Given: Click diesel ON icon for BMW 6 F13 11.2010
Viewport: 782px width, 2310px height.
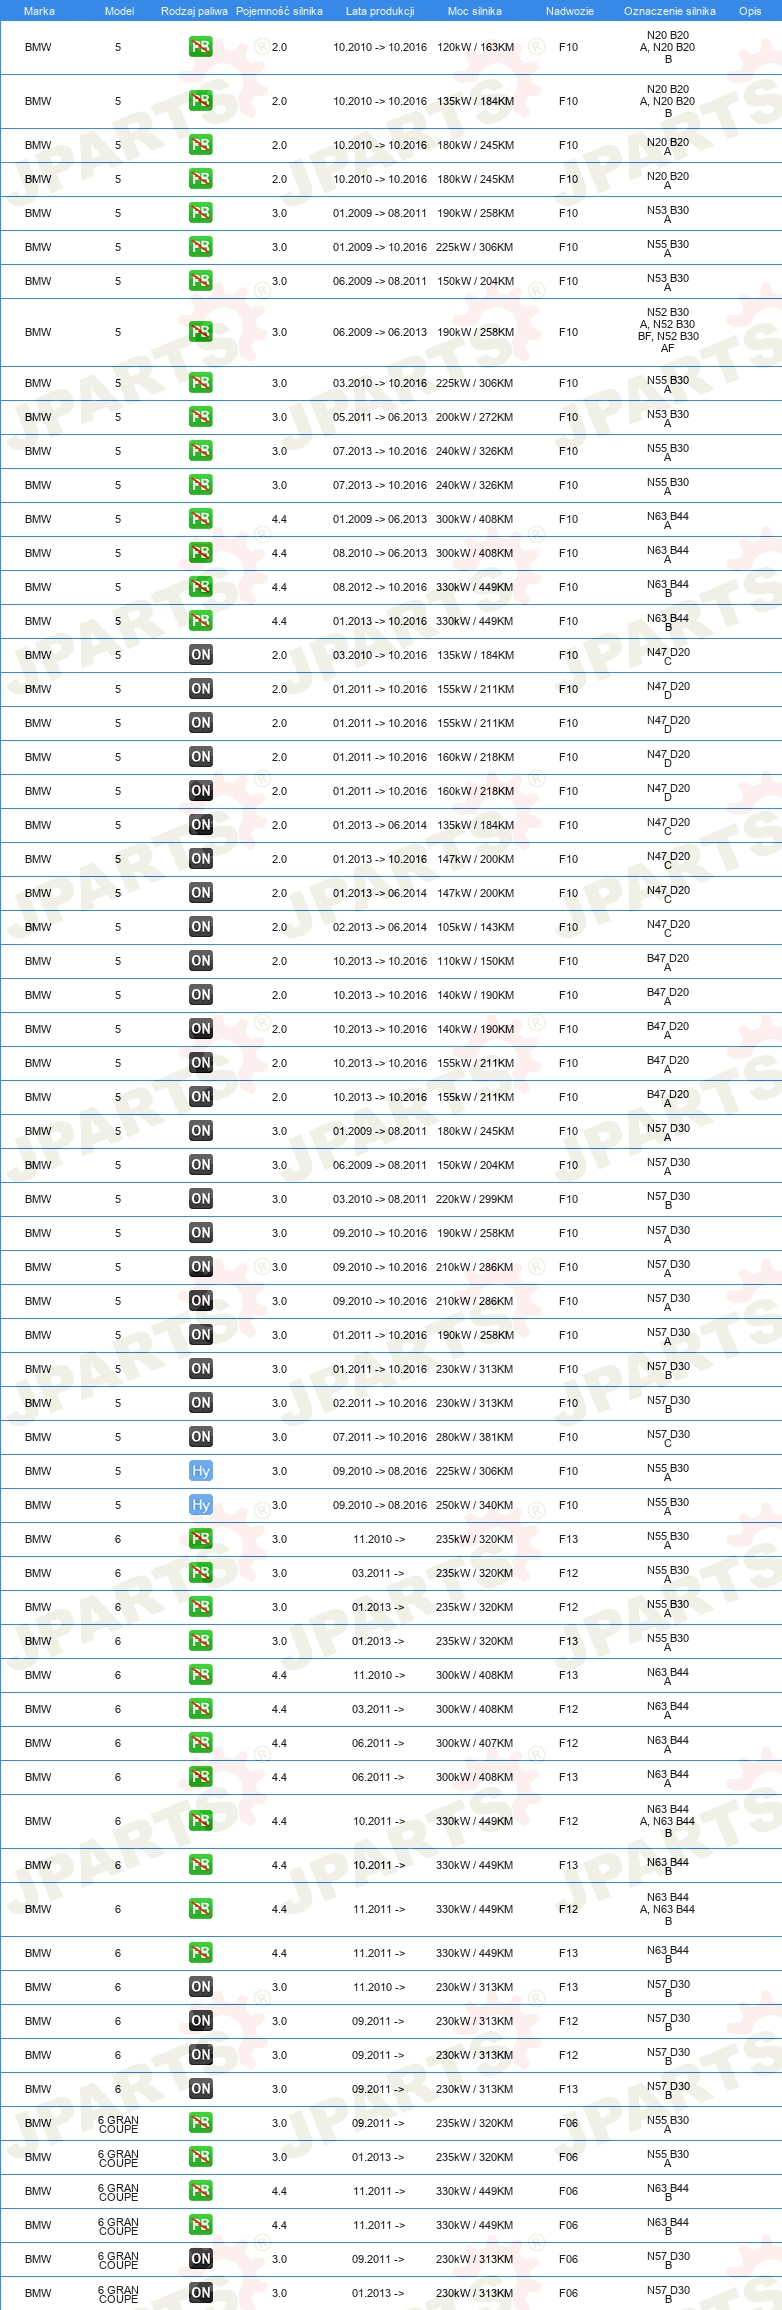Looking at the screenshot, I should click(201, 1987).
